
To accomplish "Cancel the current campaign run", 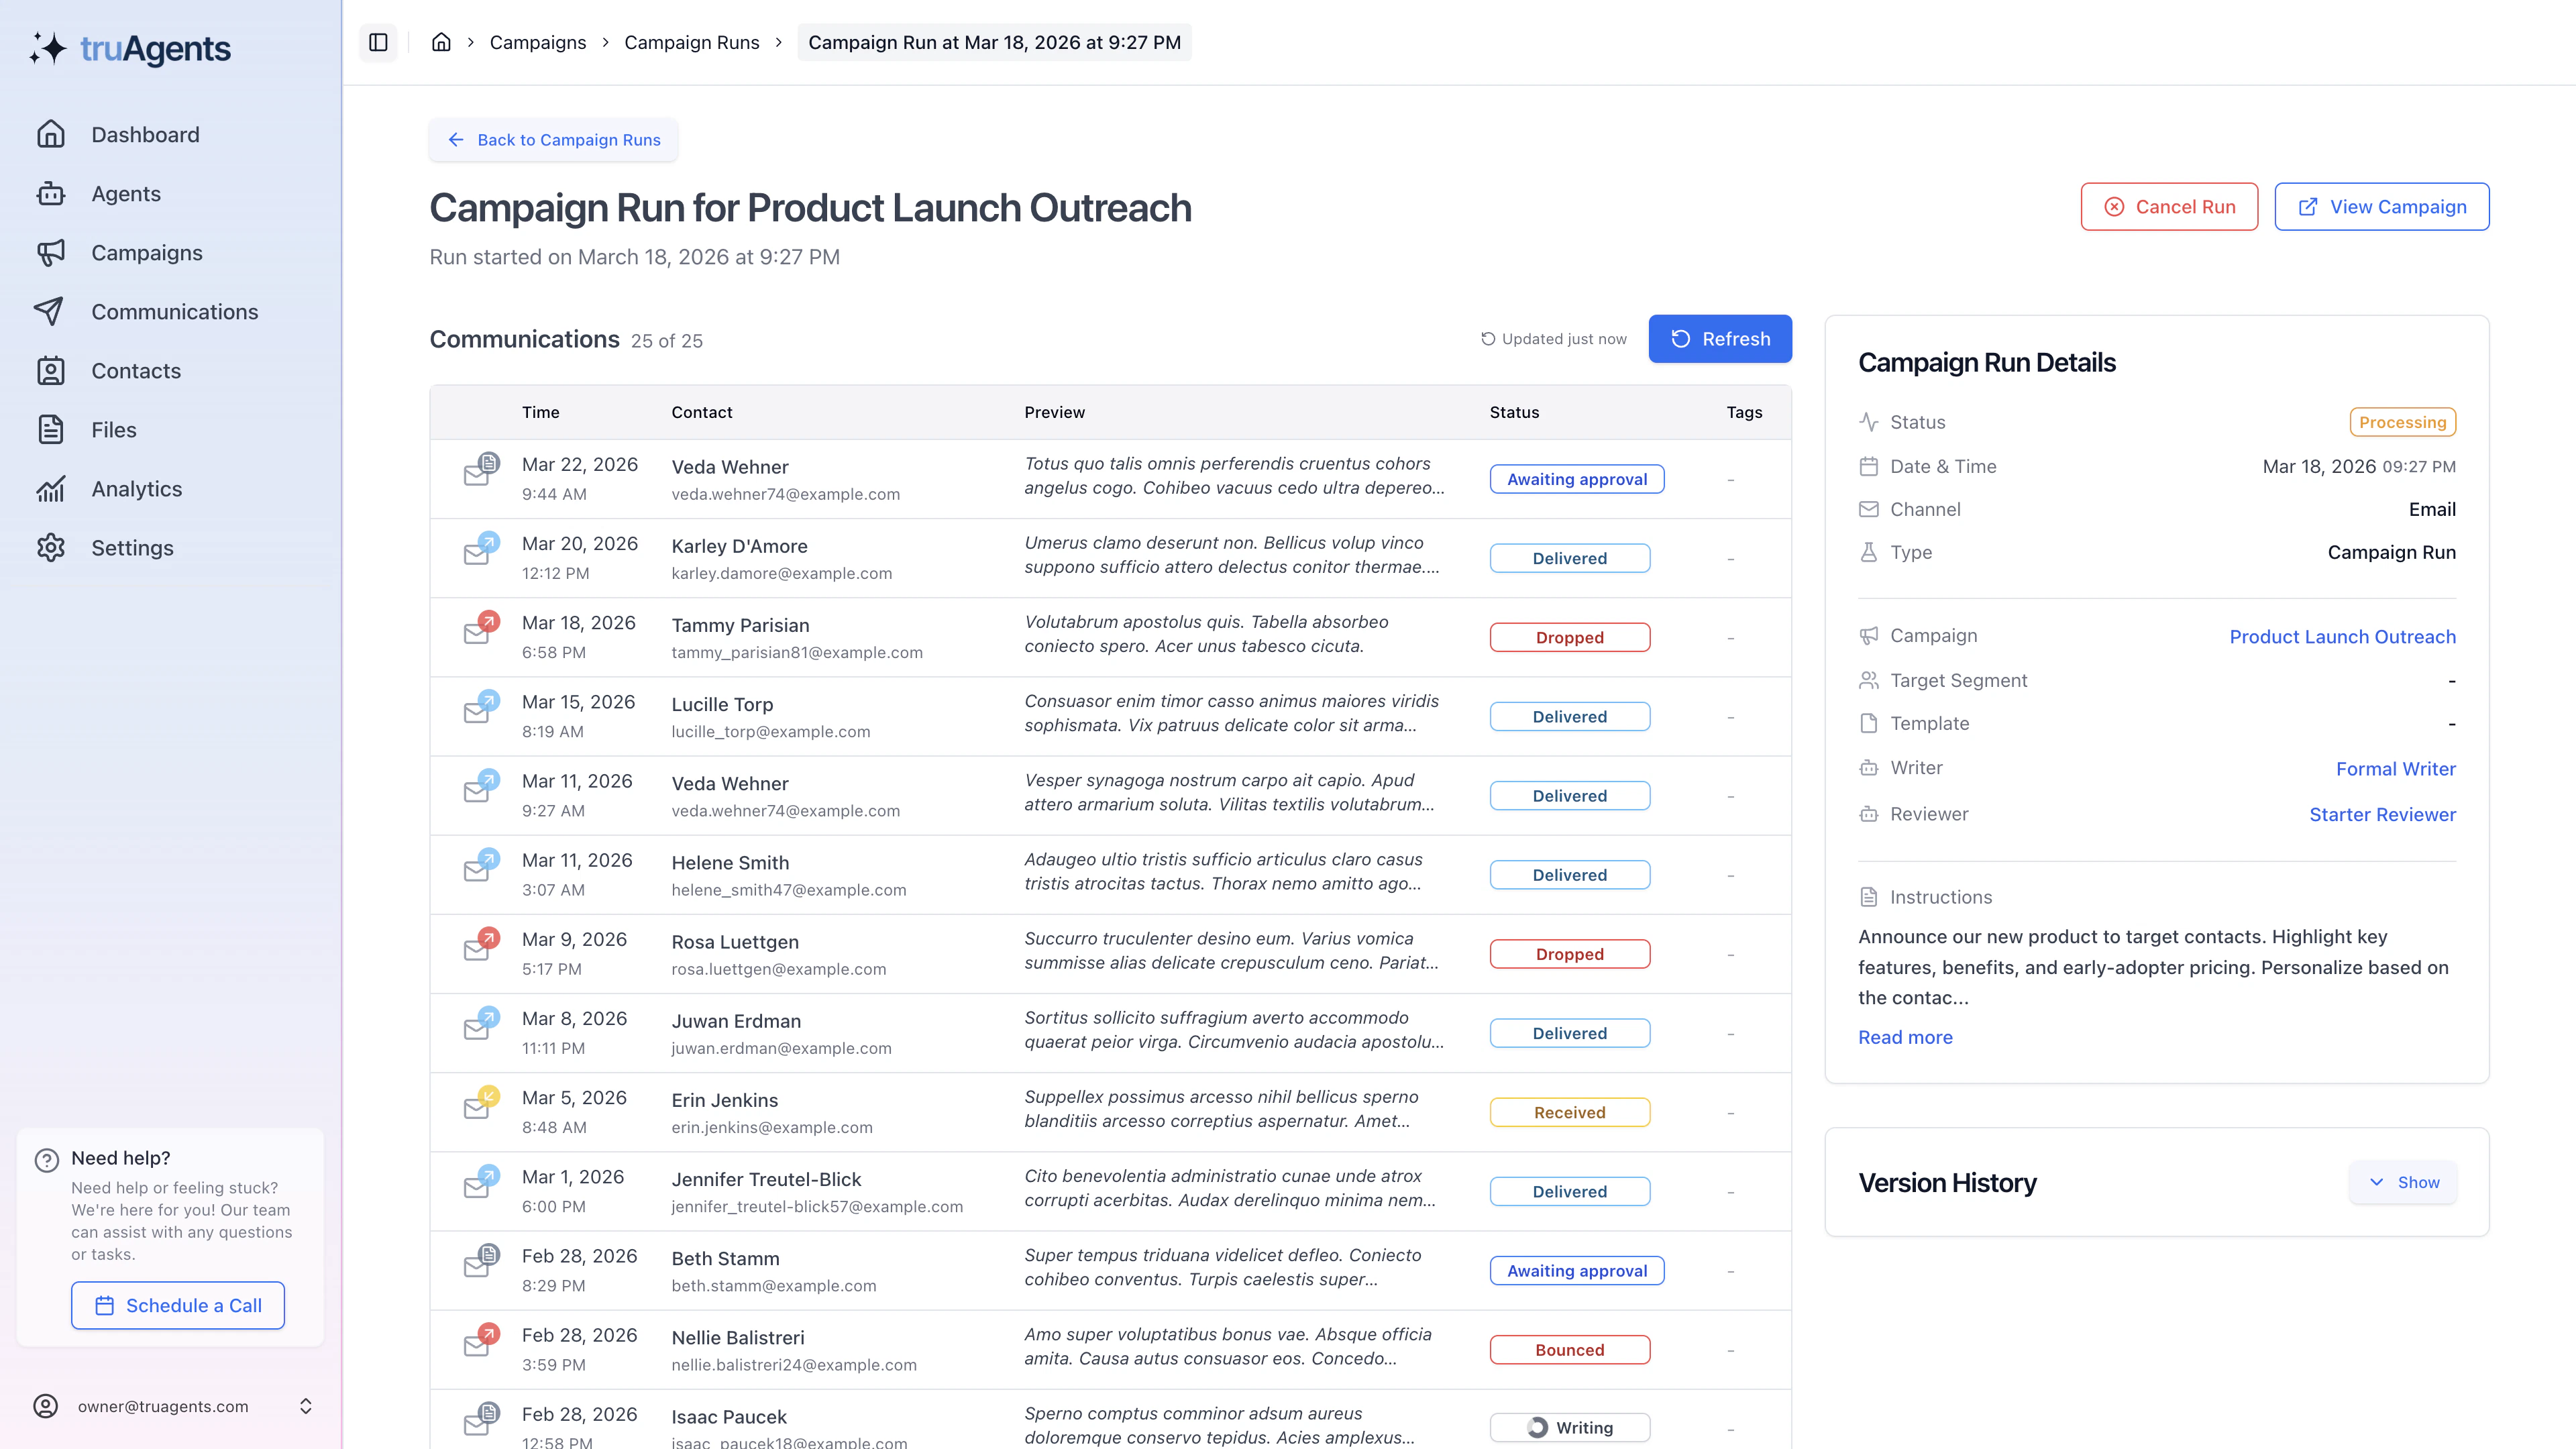I will tap(2169, 206).
